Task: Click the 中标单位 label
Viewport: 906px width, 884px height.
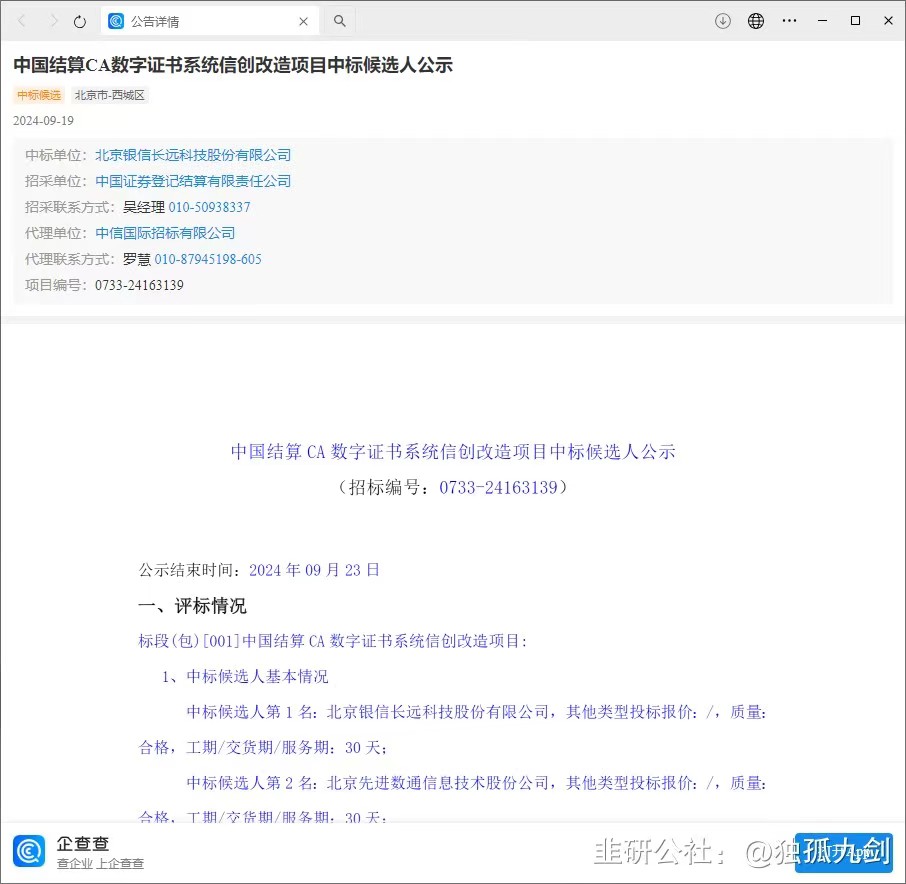Action: [56, 155]
